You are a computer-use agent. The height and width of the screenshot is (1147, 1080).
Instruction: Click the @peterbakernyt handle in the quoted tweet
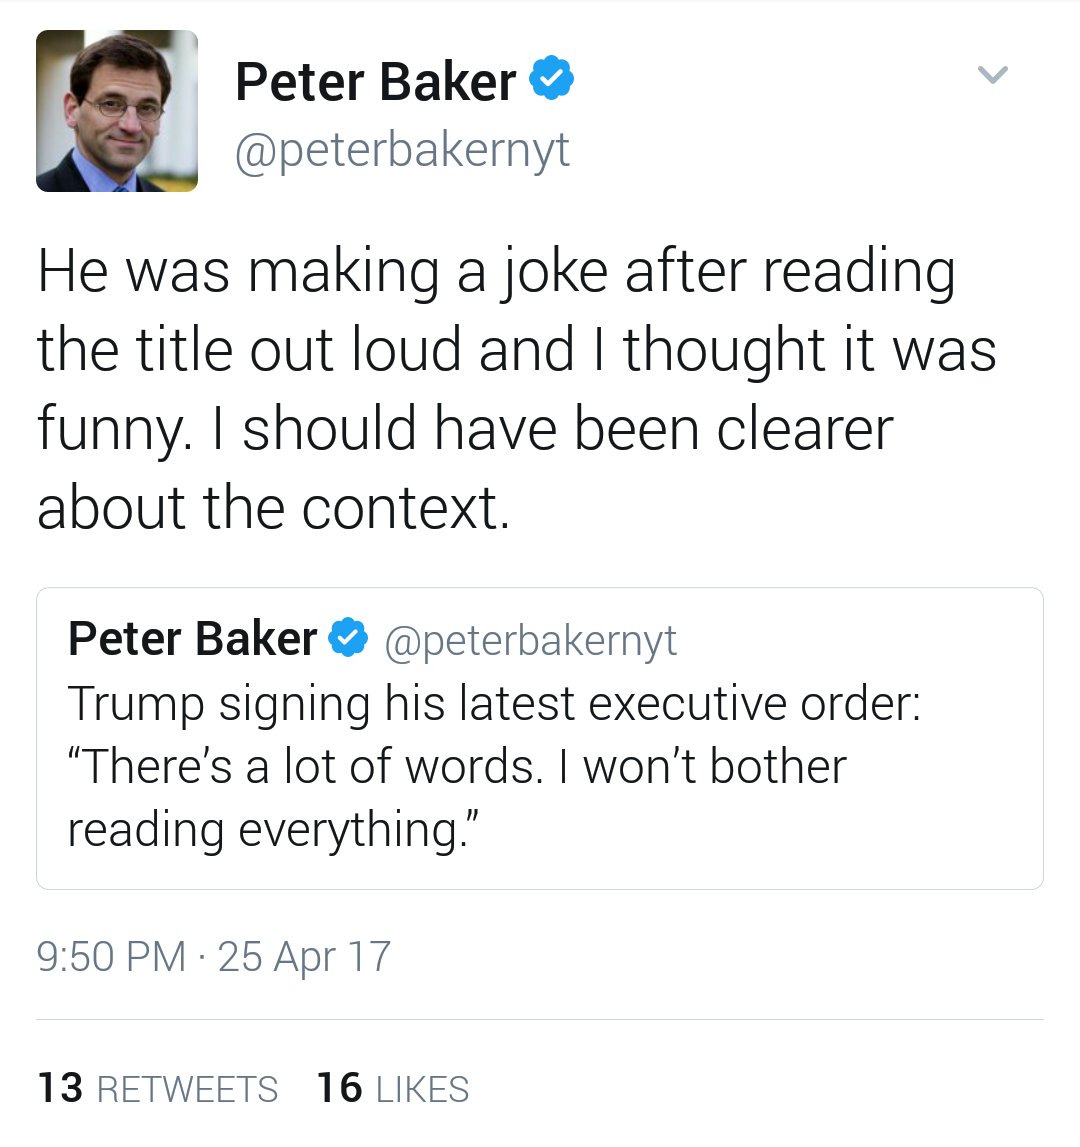530,640
